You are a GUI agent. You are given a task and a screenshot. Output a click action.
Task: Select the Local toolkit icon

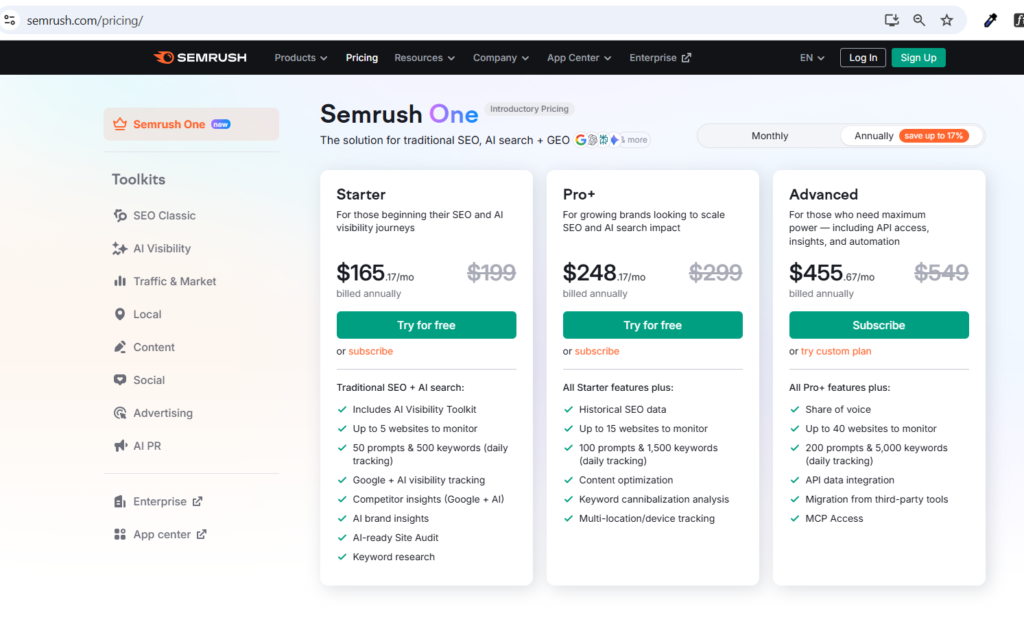coord(119,314)
